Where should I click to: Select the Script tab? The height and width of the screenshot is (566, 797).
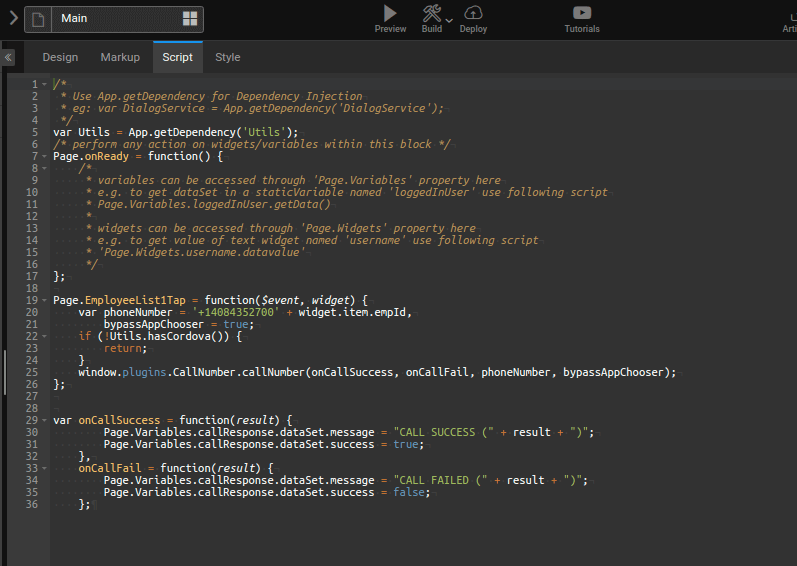(178, 57)
